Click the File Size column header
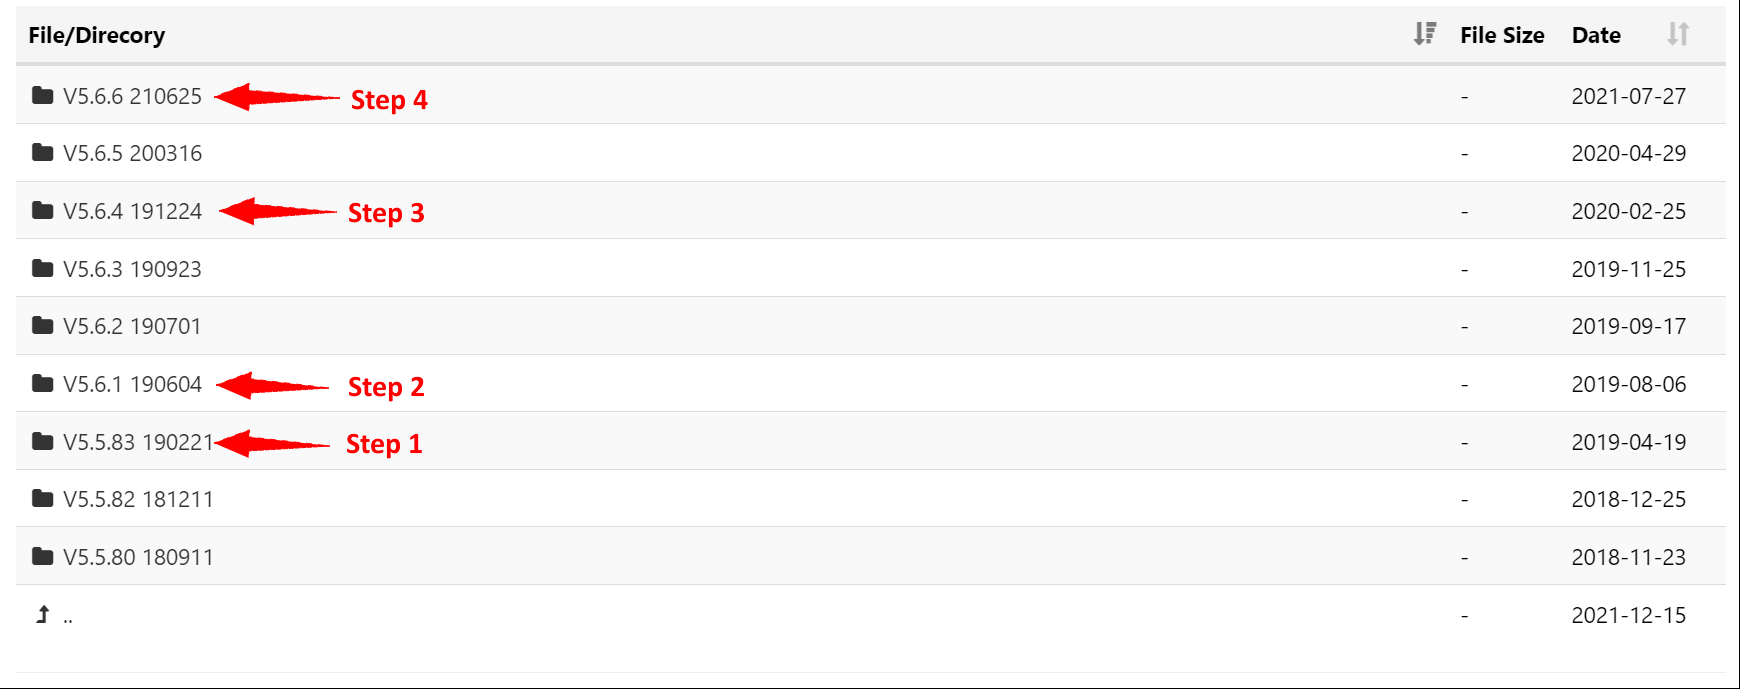This screenshot has width=1740, height=689. coord(1502,36)
